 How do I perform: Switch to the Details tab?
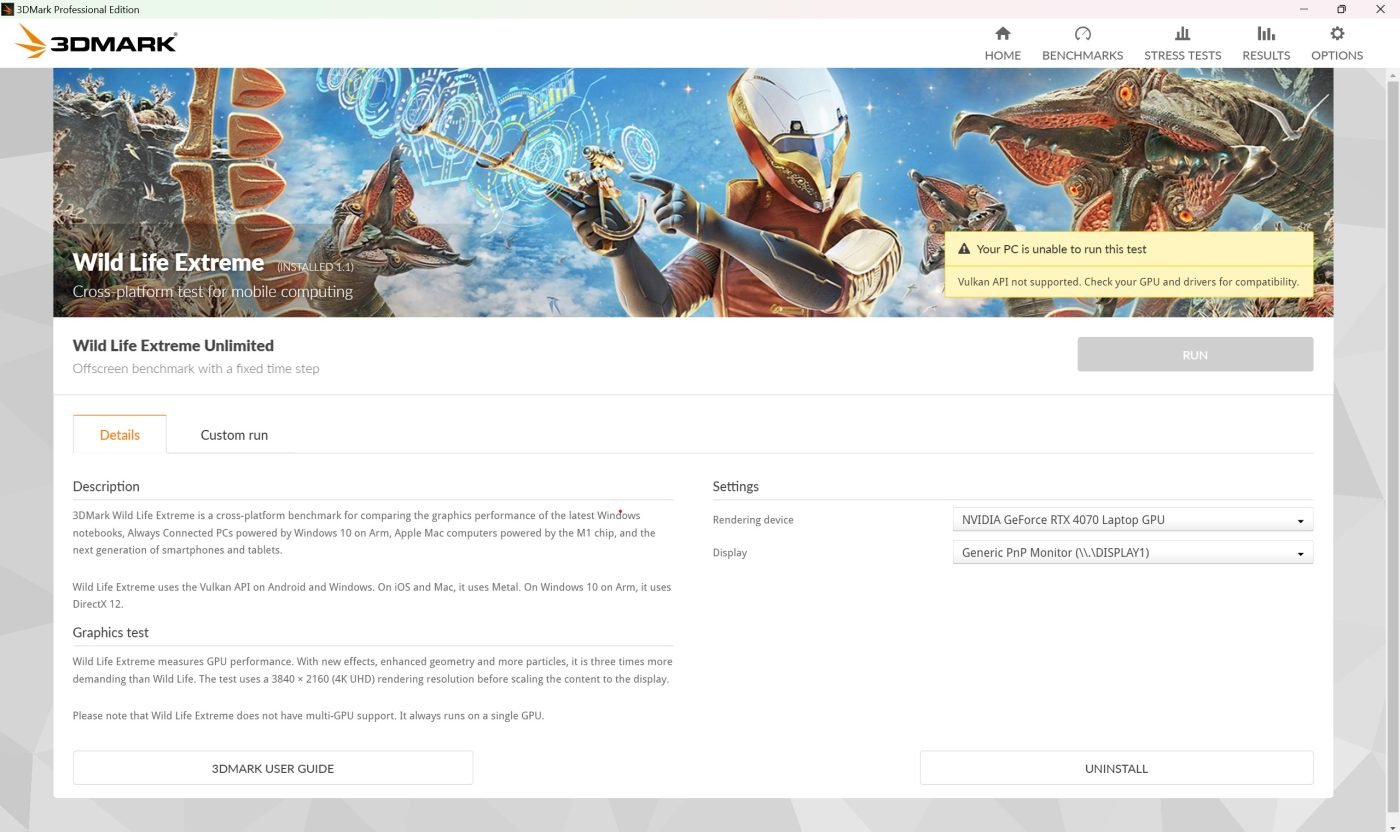(x=119, y=434)
